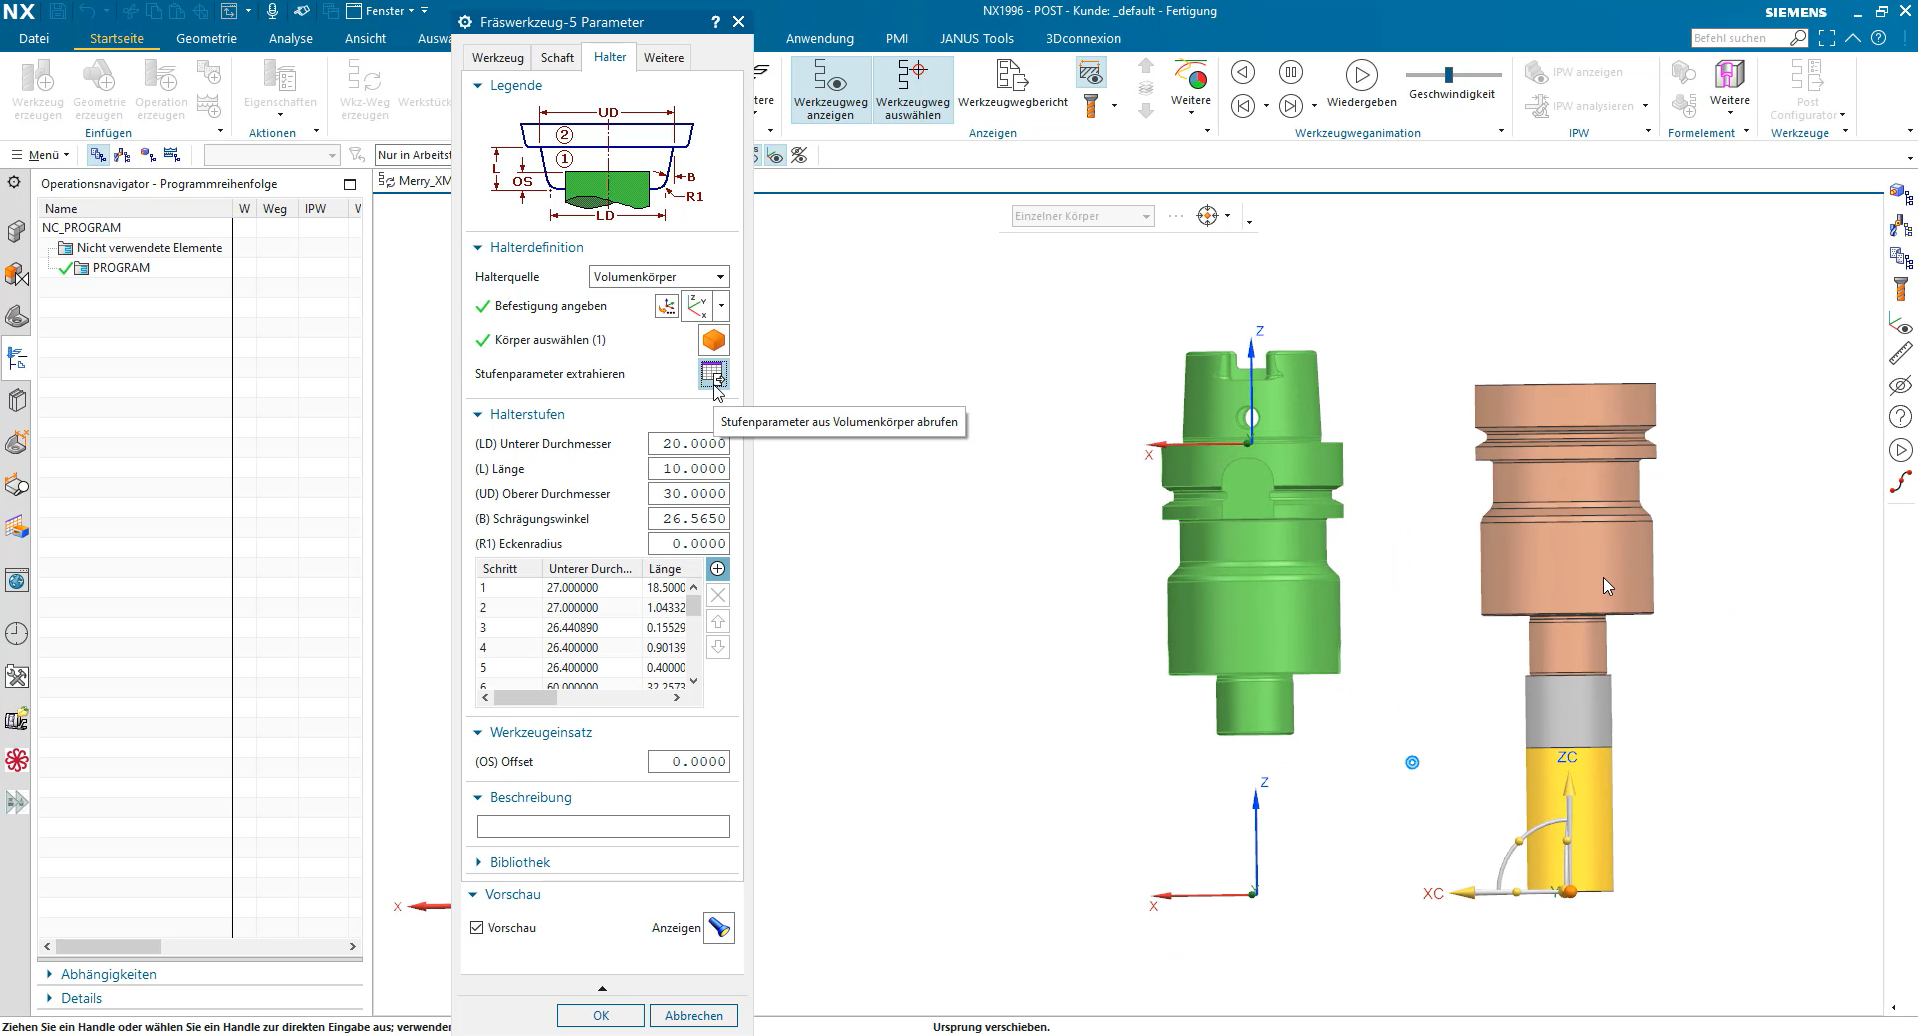This screenshot has width=1918, height=1036.
Task: Click Werkzeugweg anzeigen in ribbon
Action: tap(830, 89)
